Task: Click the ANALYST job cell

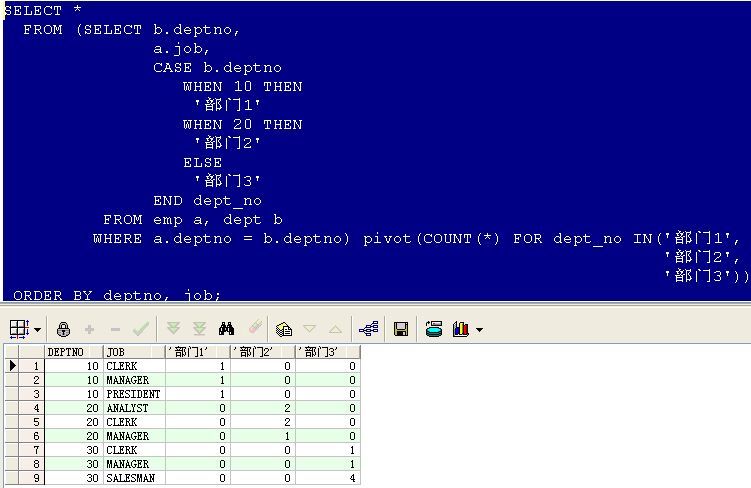Action: 134,408
